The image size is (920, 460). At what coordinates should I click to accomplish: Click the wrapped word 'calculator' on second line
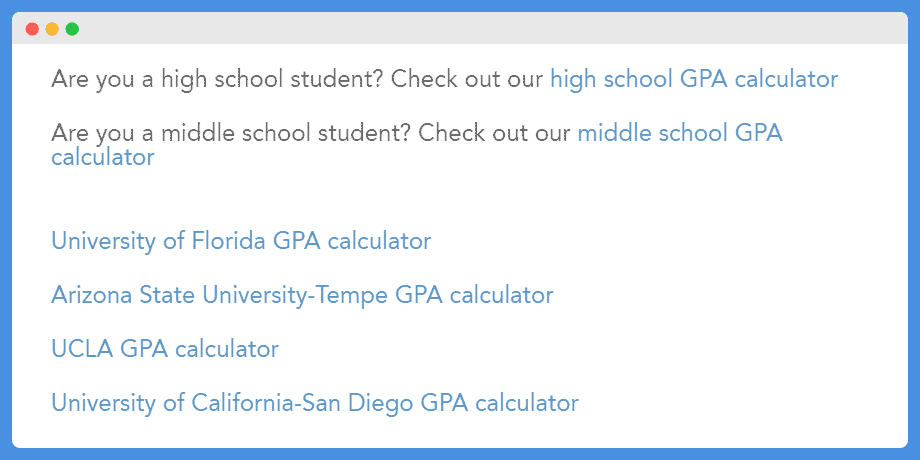[103, 157]
